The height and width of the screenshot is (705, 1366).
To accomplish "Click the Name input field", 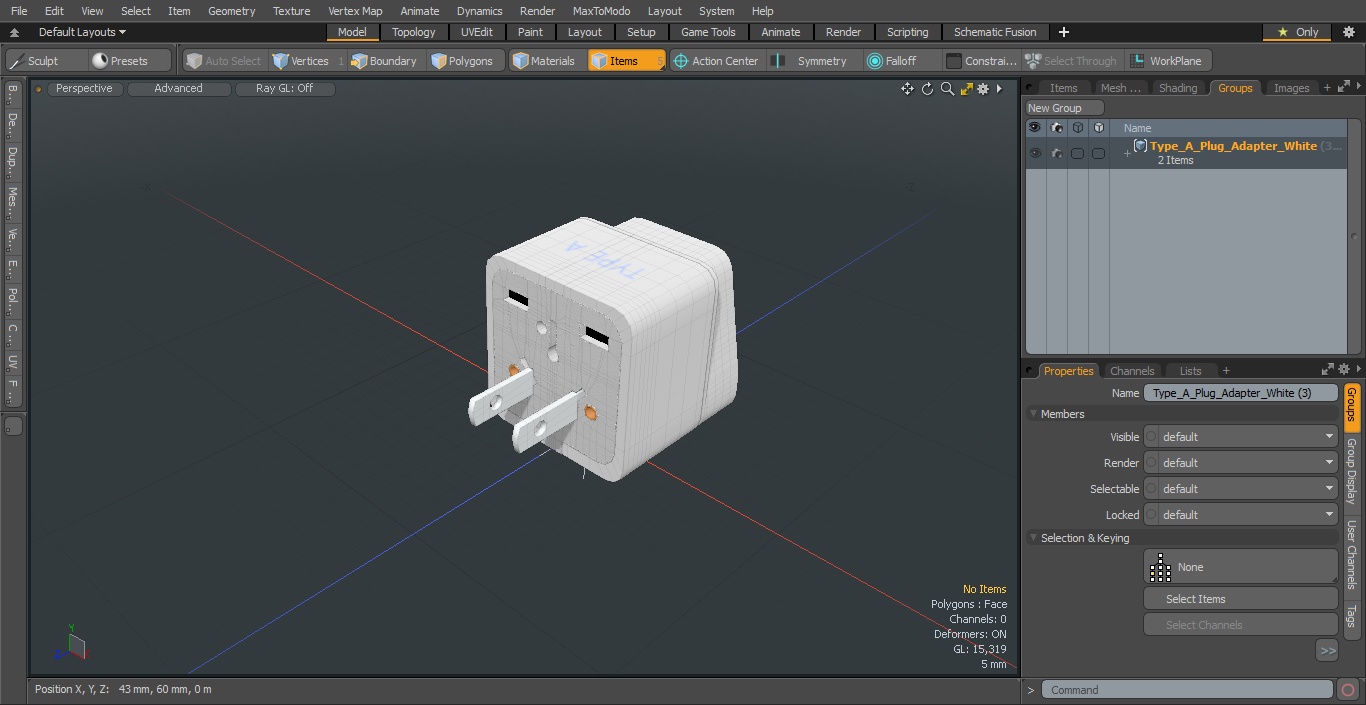I will 1240,393.
